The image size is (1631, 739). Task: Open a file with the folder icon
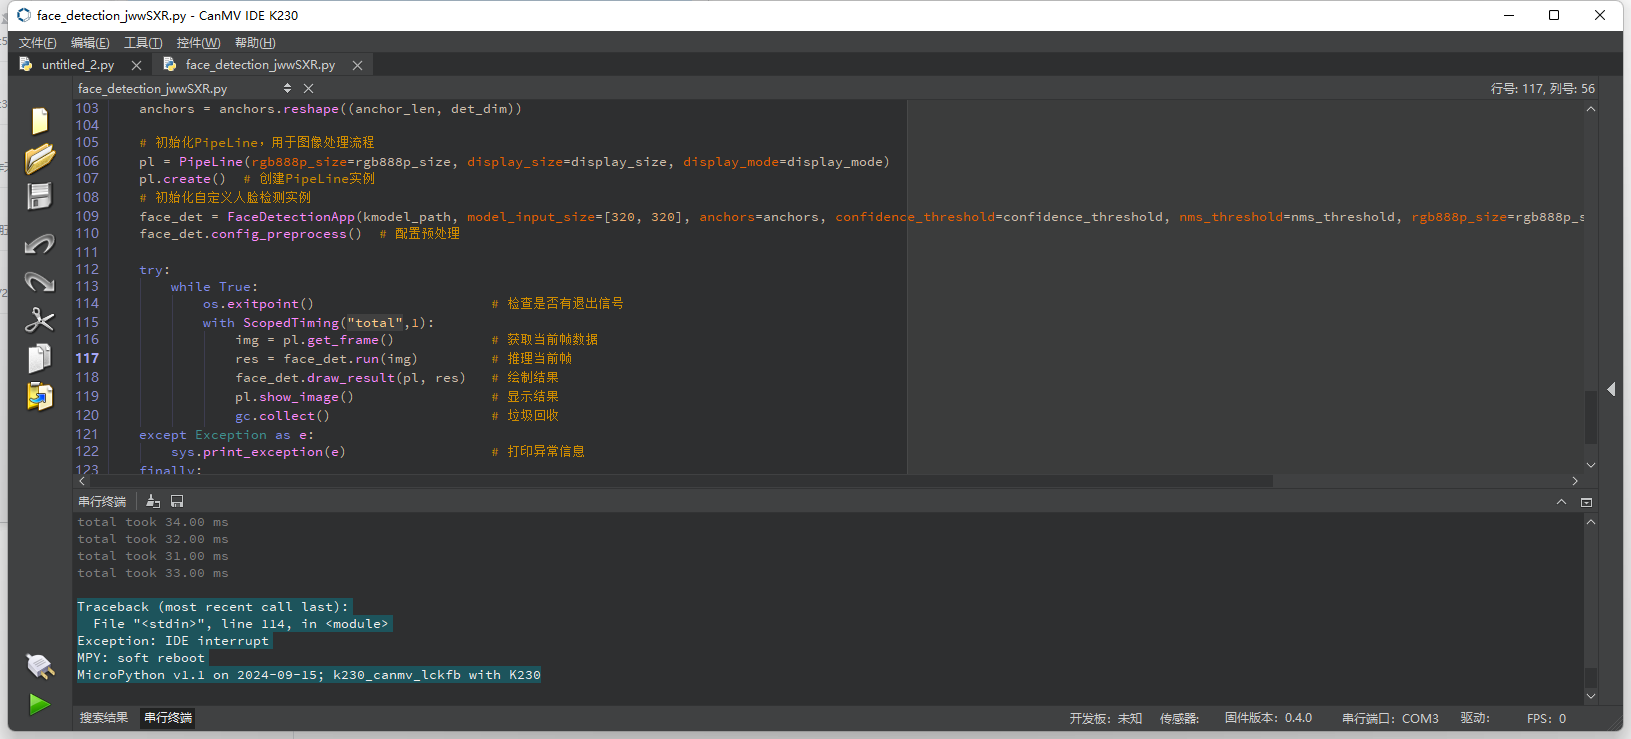[39, 159]
